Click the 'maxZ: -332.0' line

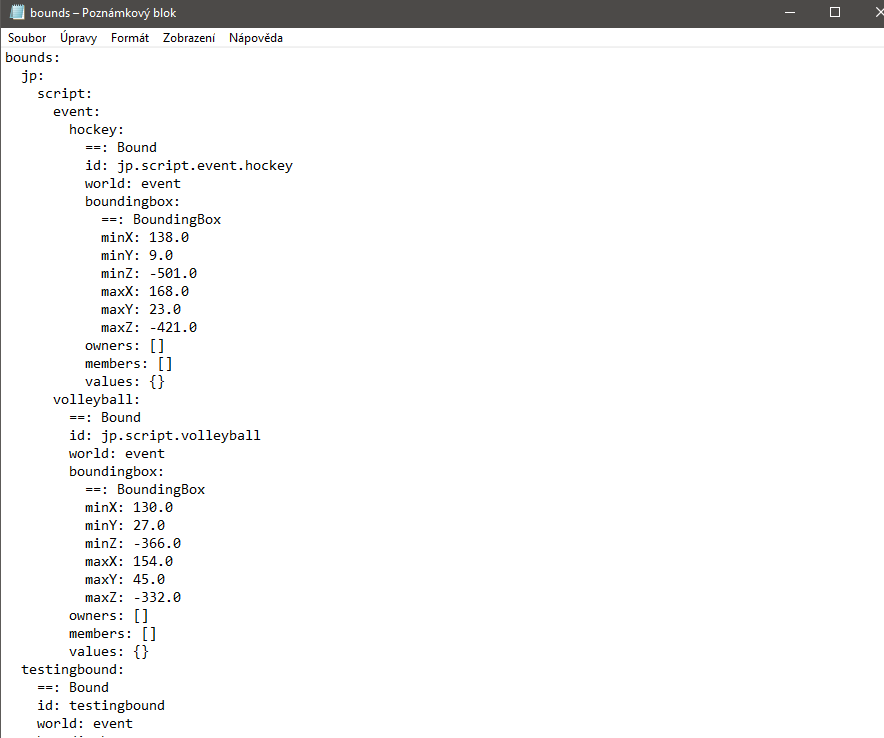coord(133,598)
